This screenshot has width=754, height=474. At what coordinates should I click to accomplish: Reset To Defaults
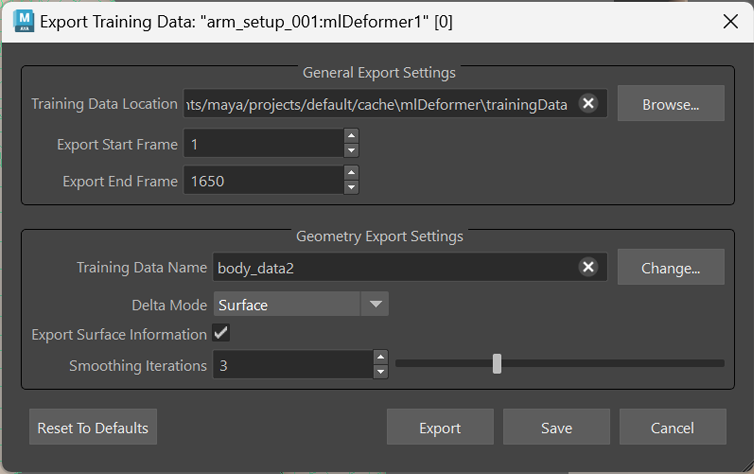93,427
